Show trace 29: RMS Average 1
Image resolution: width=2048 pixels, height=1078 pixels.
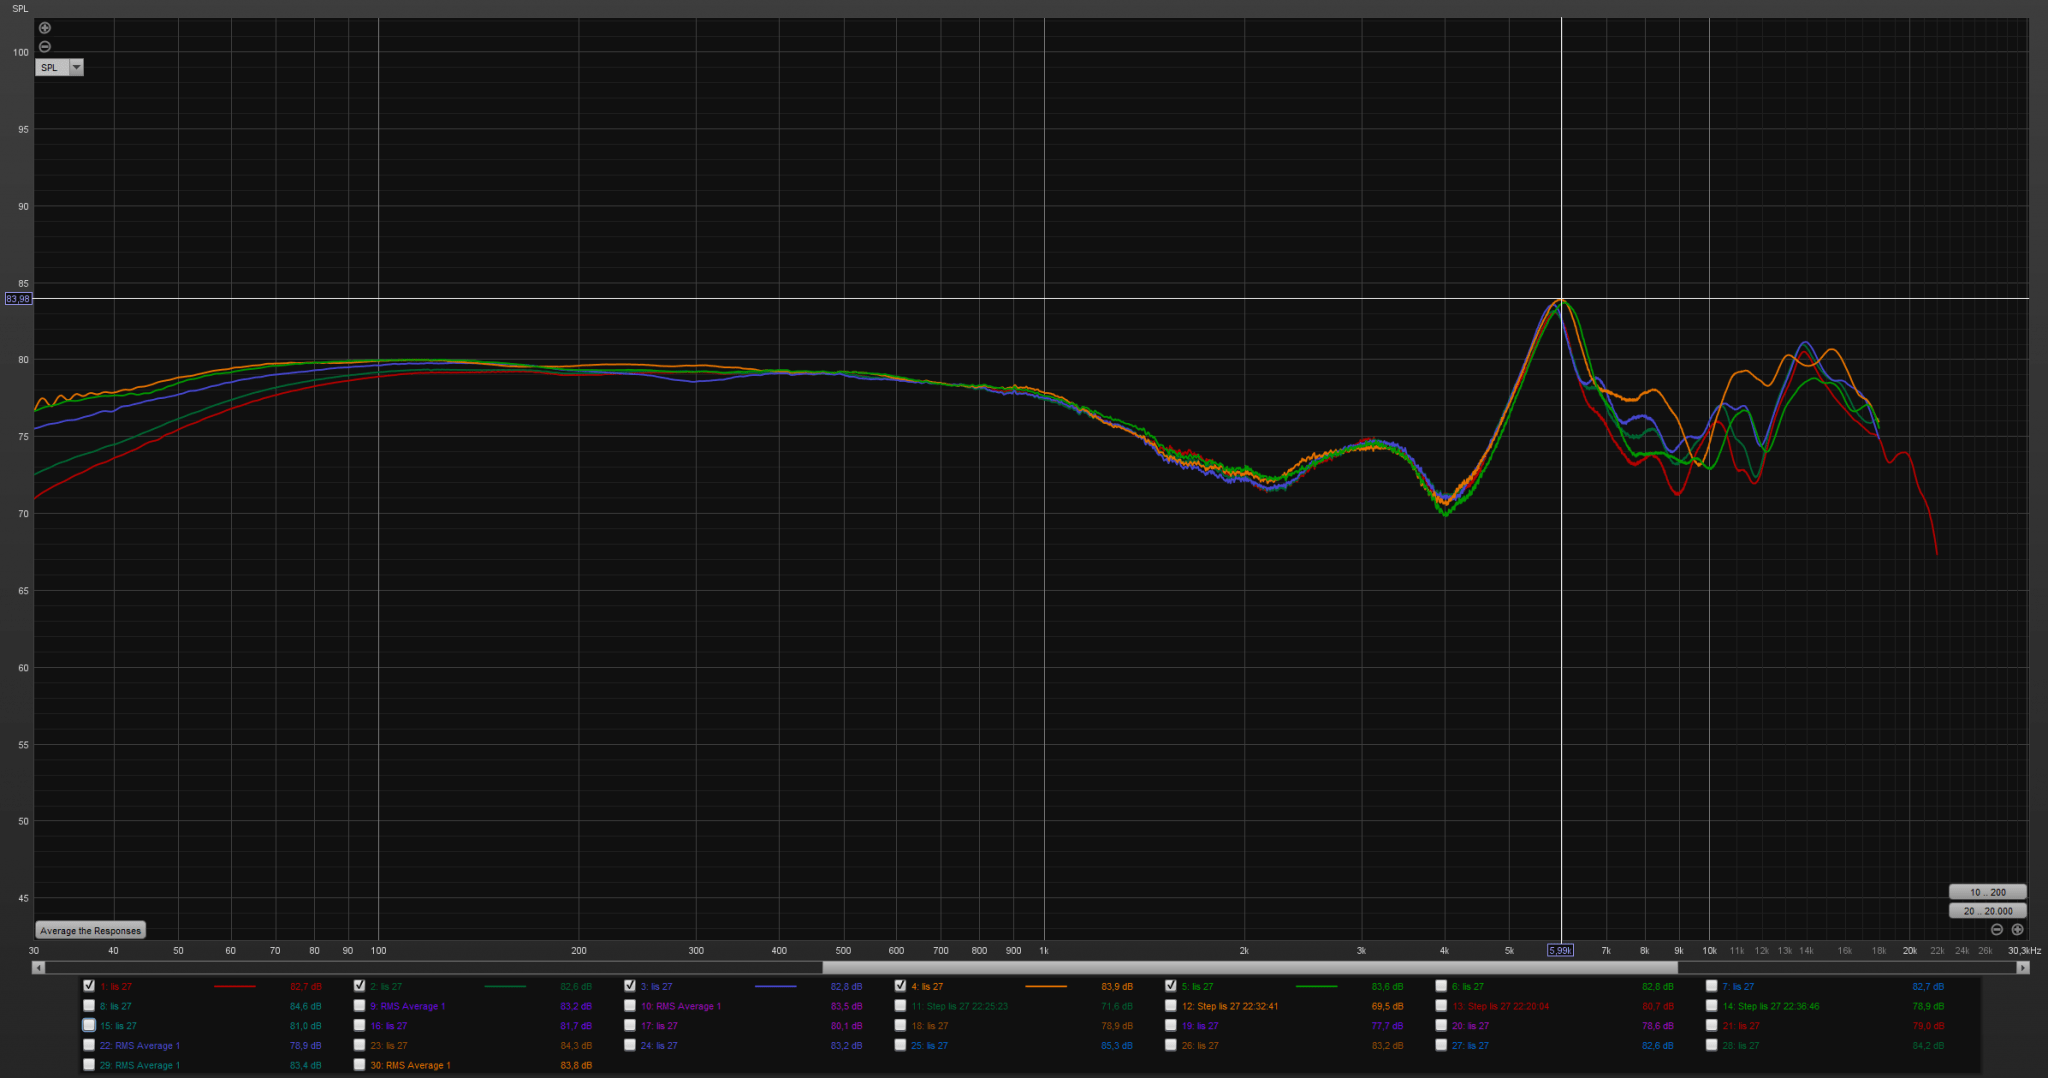click(89, 1065)
